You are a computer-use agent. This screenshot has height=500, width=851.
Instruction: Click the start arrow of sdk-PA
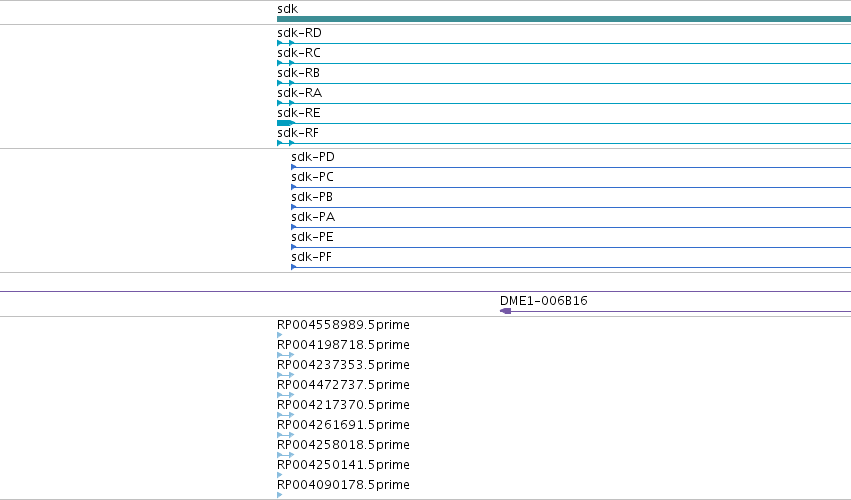click(294, 227)
